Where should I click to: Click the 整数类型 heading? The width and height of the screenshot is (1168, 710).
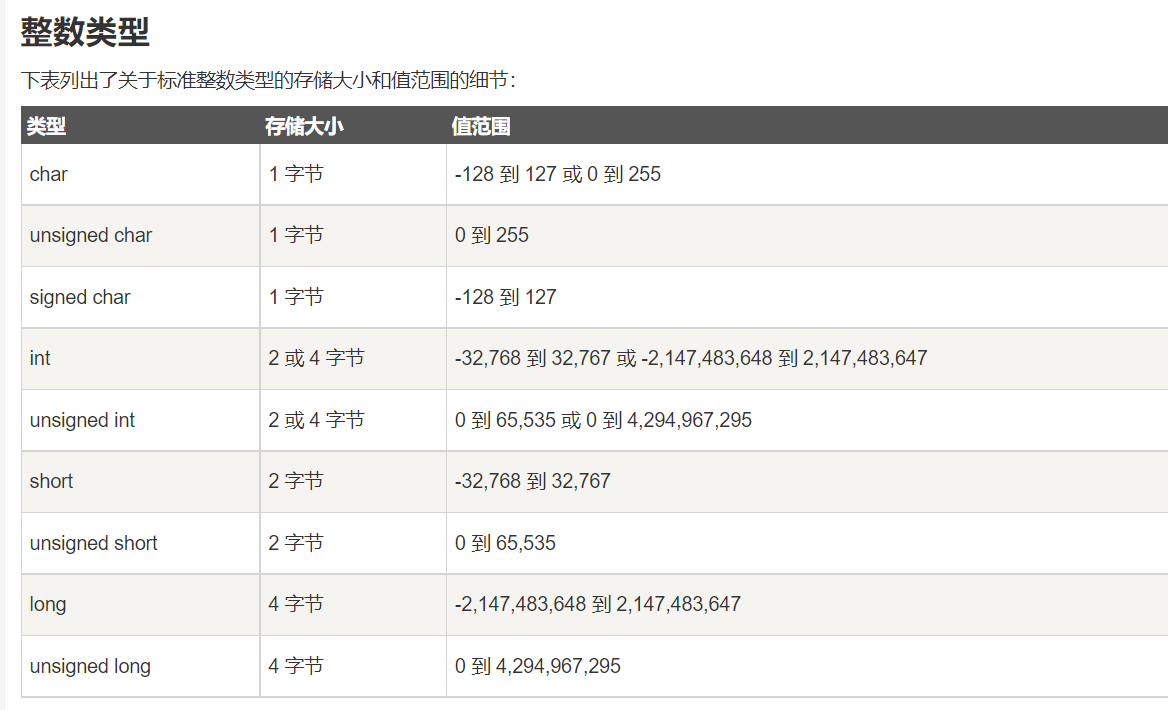[x=85, y=32]
